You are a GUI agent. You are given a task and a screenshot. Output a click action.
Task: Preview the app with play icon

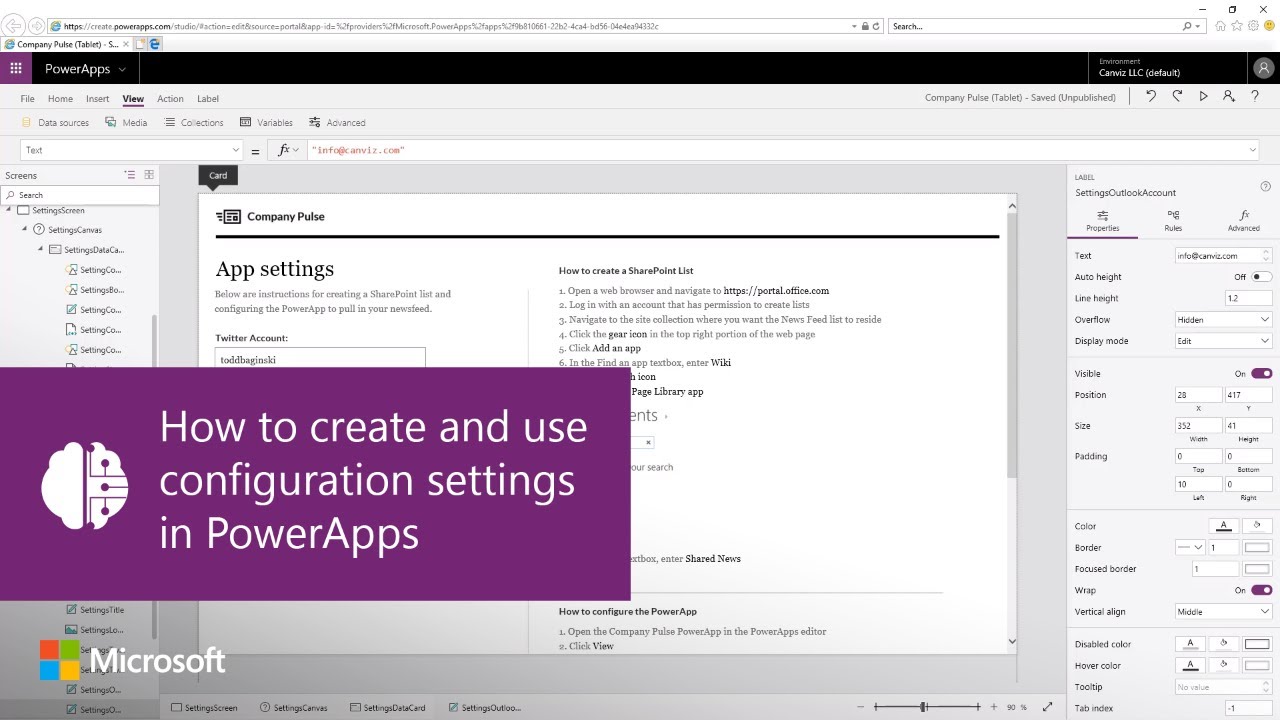coord(1203,96)
